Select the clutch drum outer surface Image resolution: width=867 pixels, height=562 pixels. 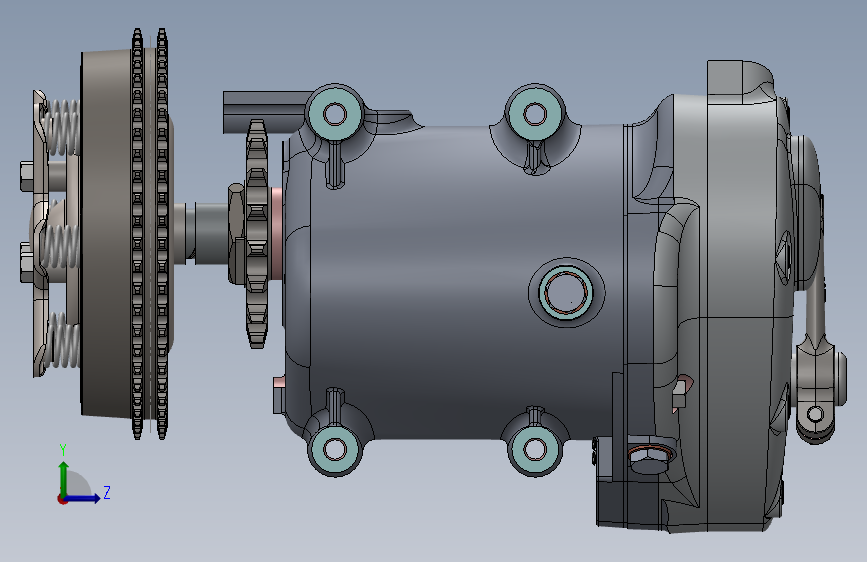point(105,232)
